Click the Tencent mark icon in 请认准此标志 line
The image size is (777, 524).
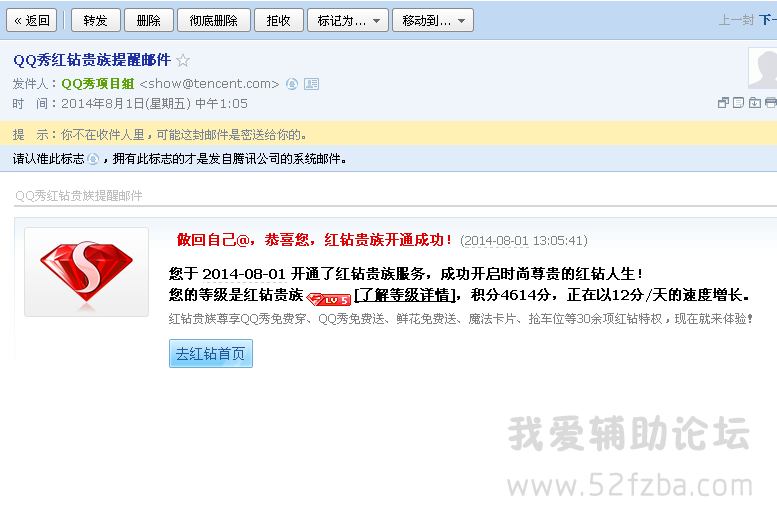pyautogui.click(x=93, y=159)
